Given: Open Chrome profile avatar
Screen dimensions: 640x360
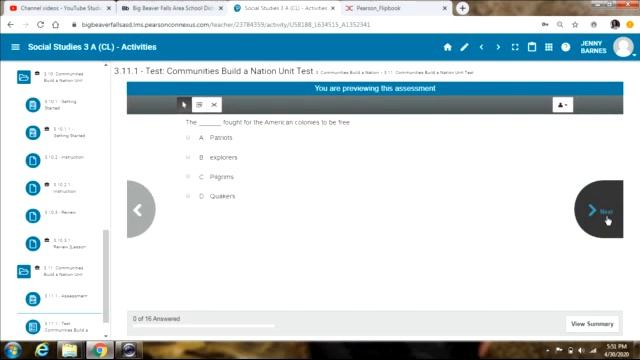Looking at the screenshot, I should coord(615,24).
